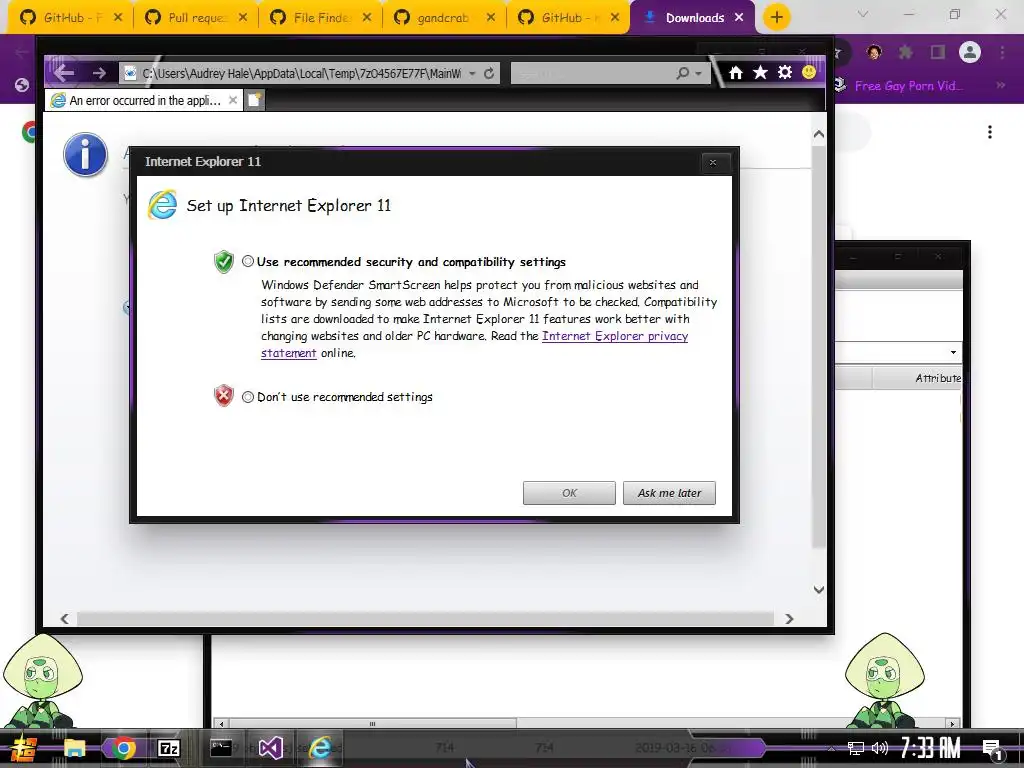
Task: Click the left arrow on background window's horizontal scrollbar
Action: click(221, 724)
